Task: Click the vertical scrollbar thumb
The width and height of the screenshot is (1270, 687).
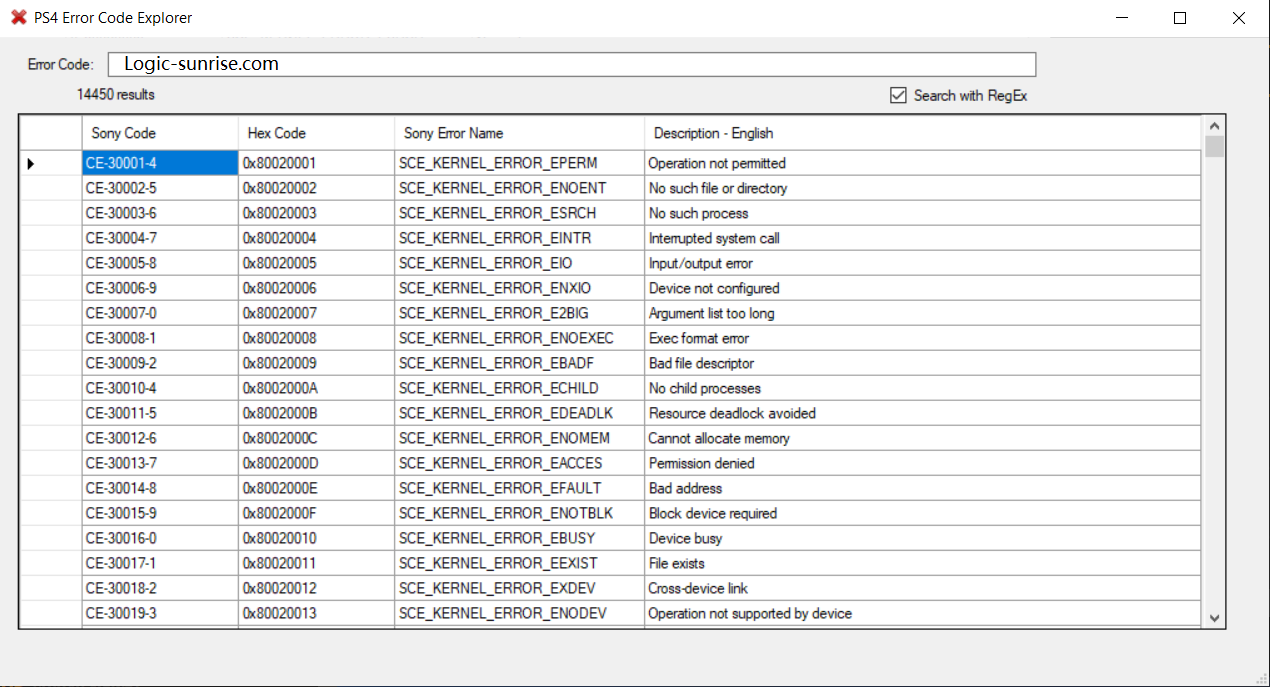Action: point(1215,148)
